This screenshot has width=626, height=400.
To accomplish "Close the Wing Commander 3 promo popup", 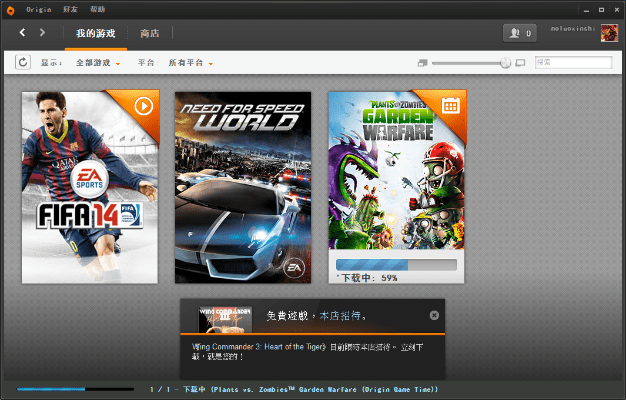I will tap(434, 315).
